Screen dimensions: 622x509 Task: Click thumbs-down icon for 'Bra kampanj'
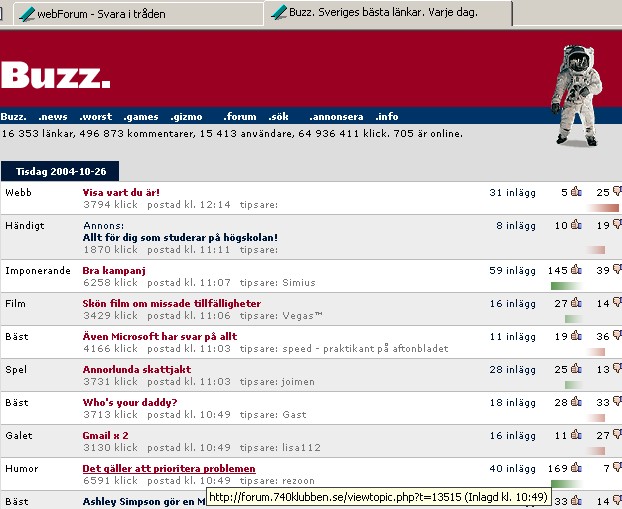617,270
